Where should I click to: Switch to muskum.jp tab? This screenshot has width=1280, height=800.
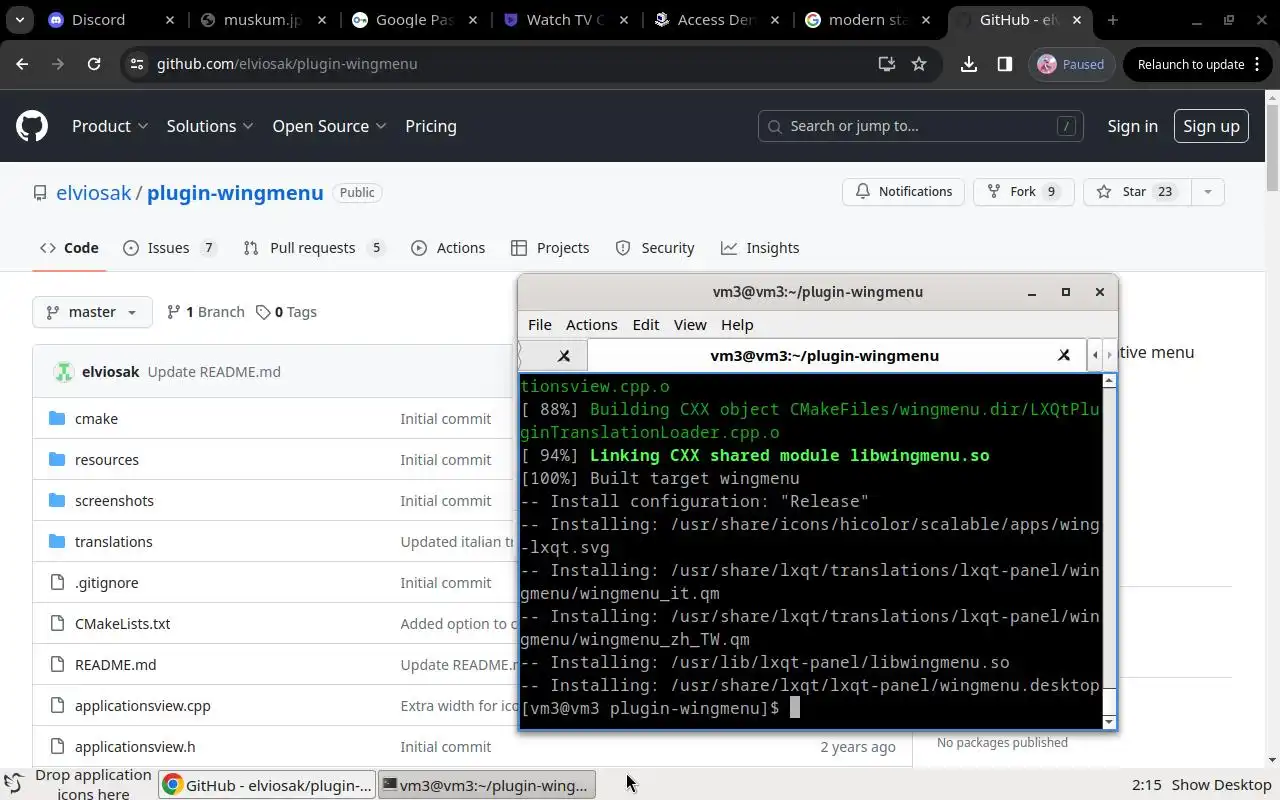[262, 20]
